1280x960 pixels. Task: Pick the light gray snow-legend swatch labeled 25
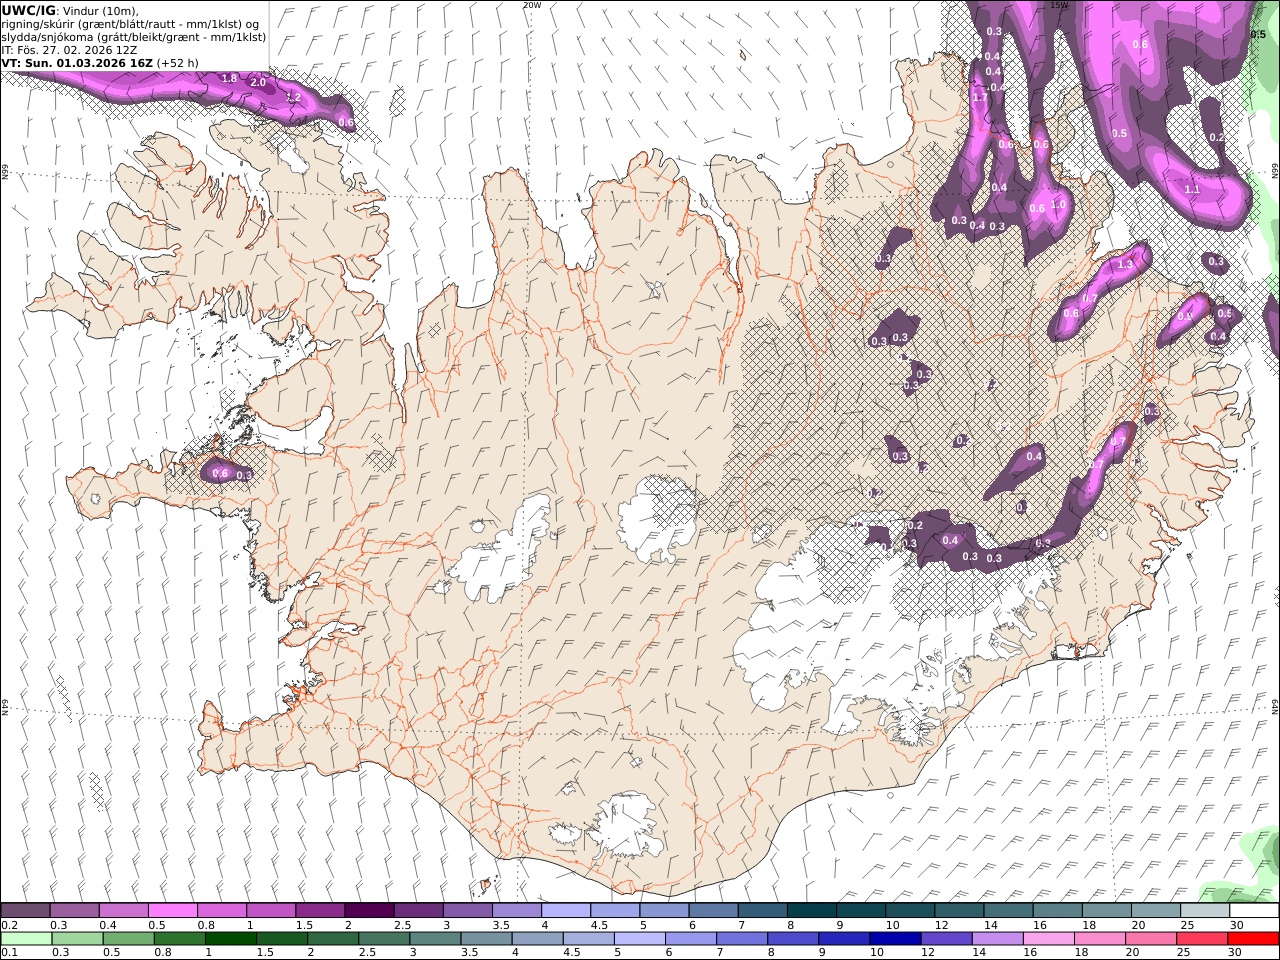coord(1204,911)
